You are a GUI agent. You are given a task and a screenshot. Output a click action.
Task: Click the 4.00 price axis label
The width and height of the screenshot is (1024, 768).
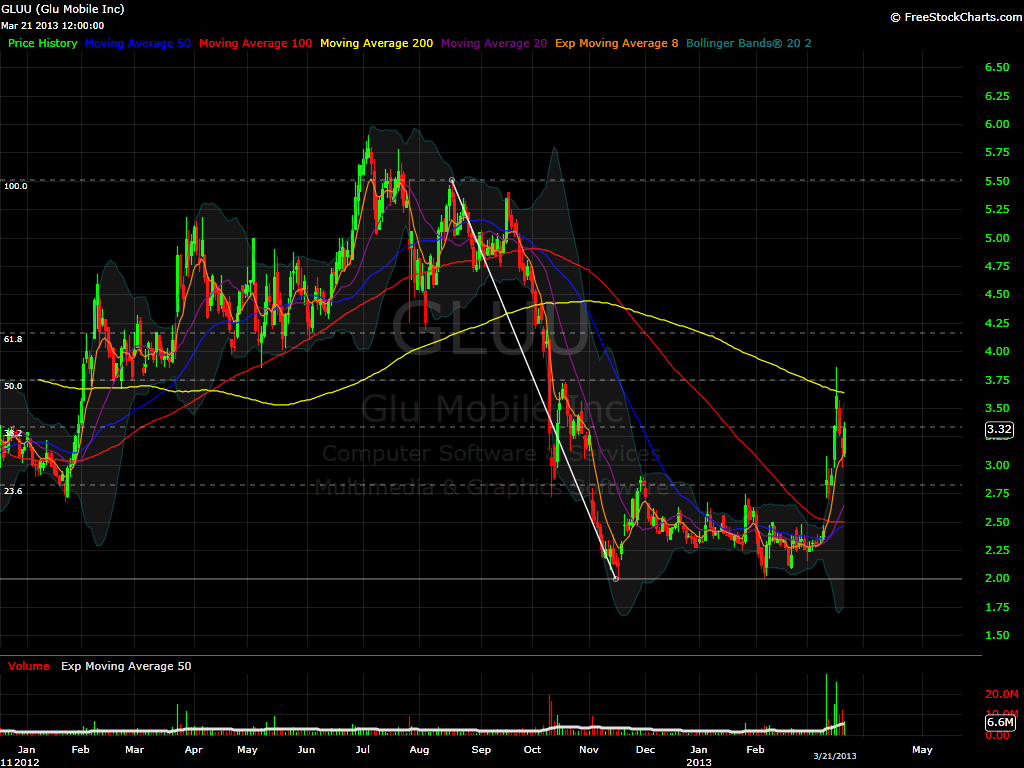tap(997, 351)
